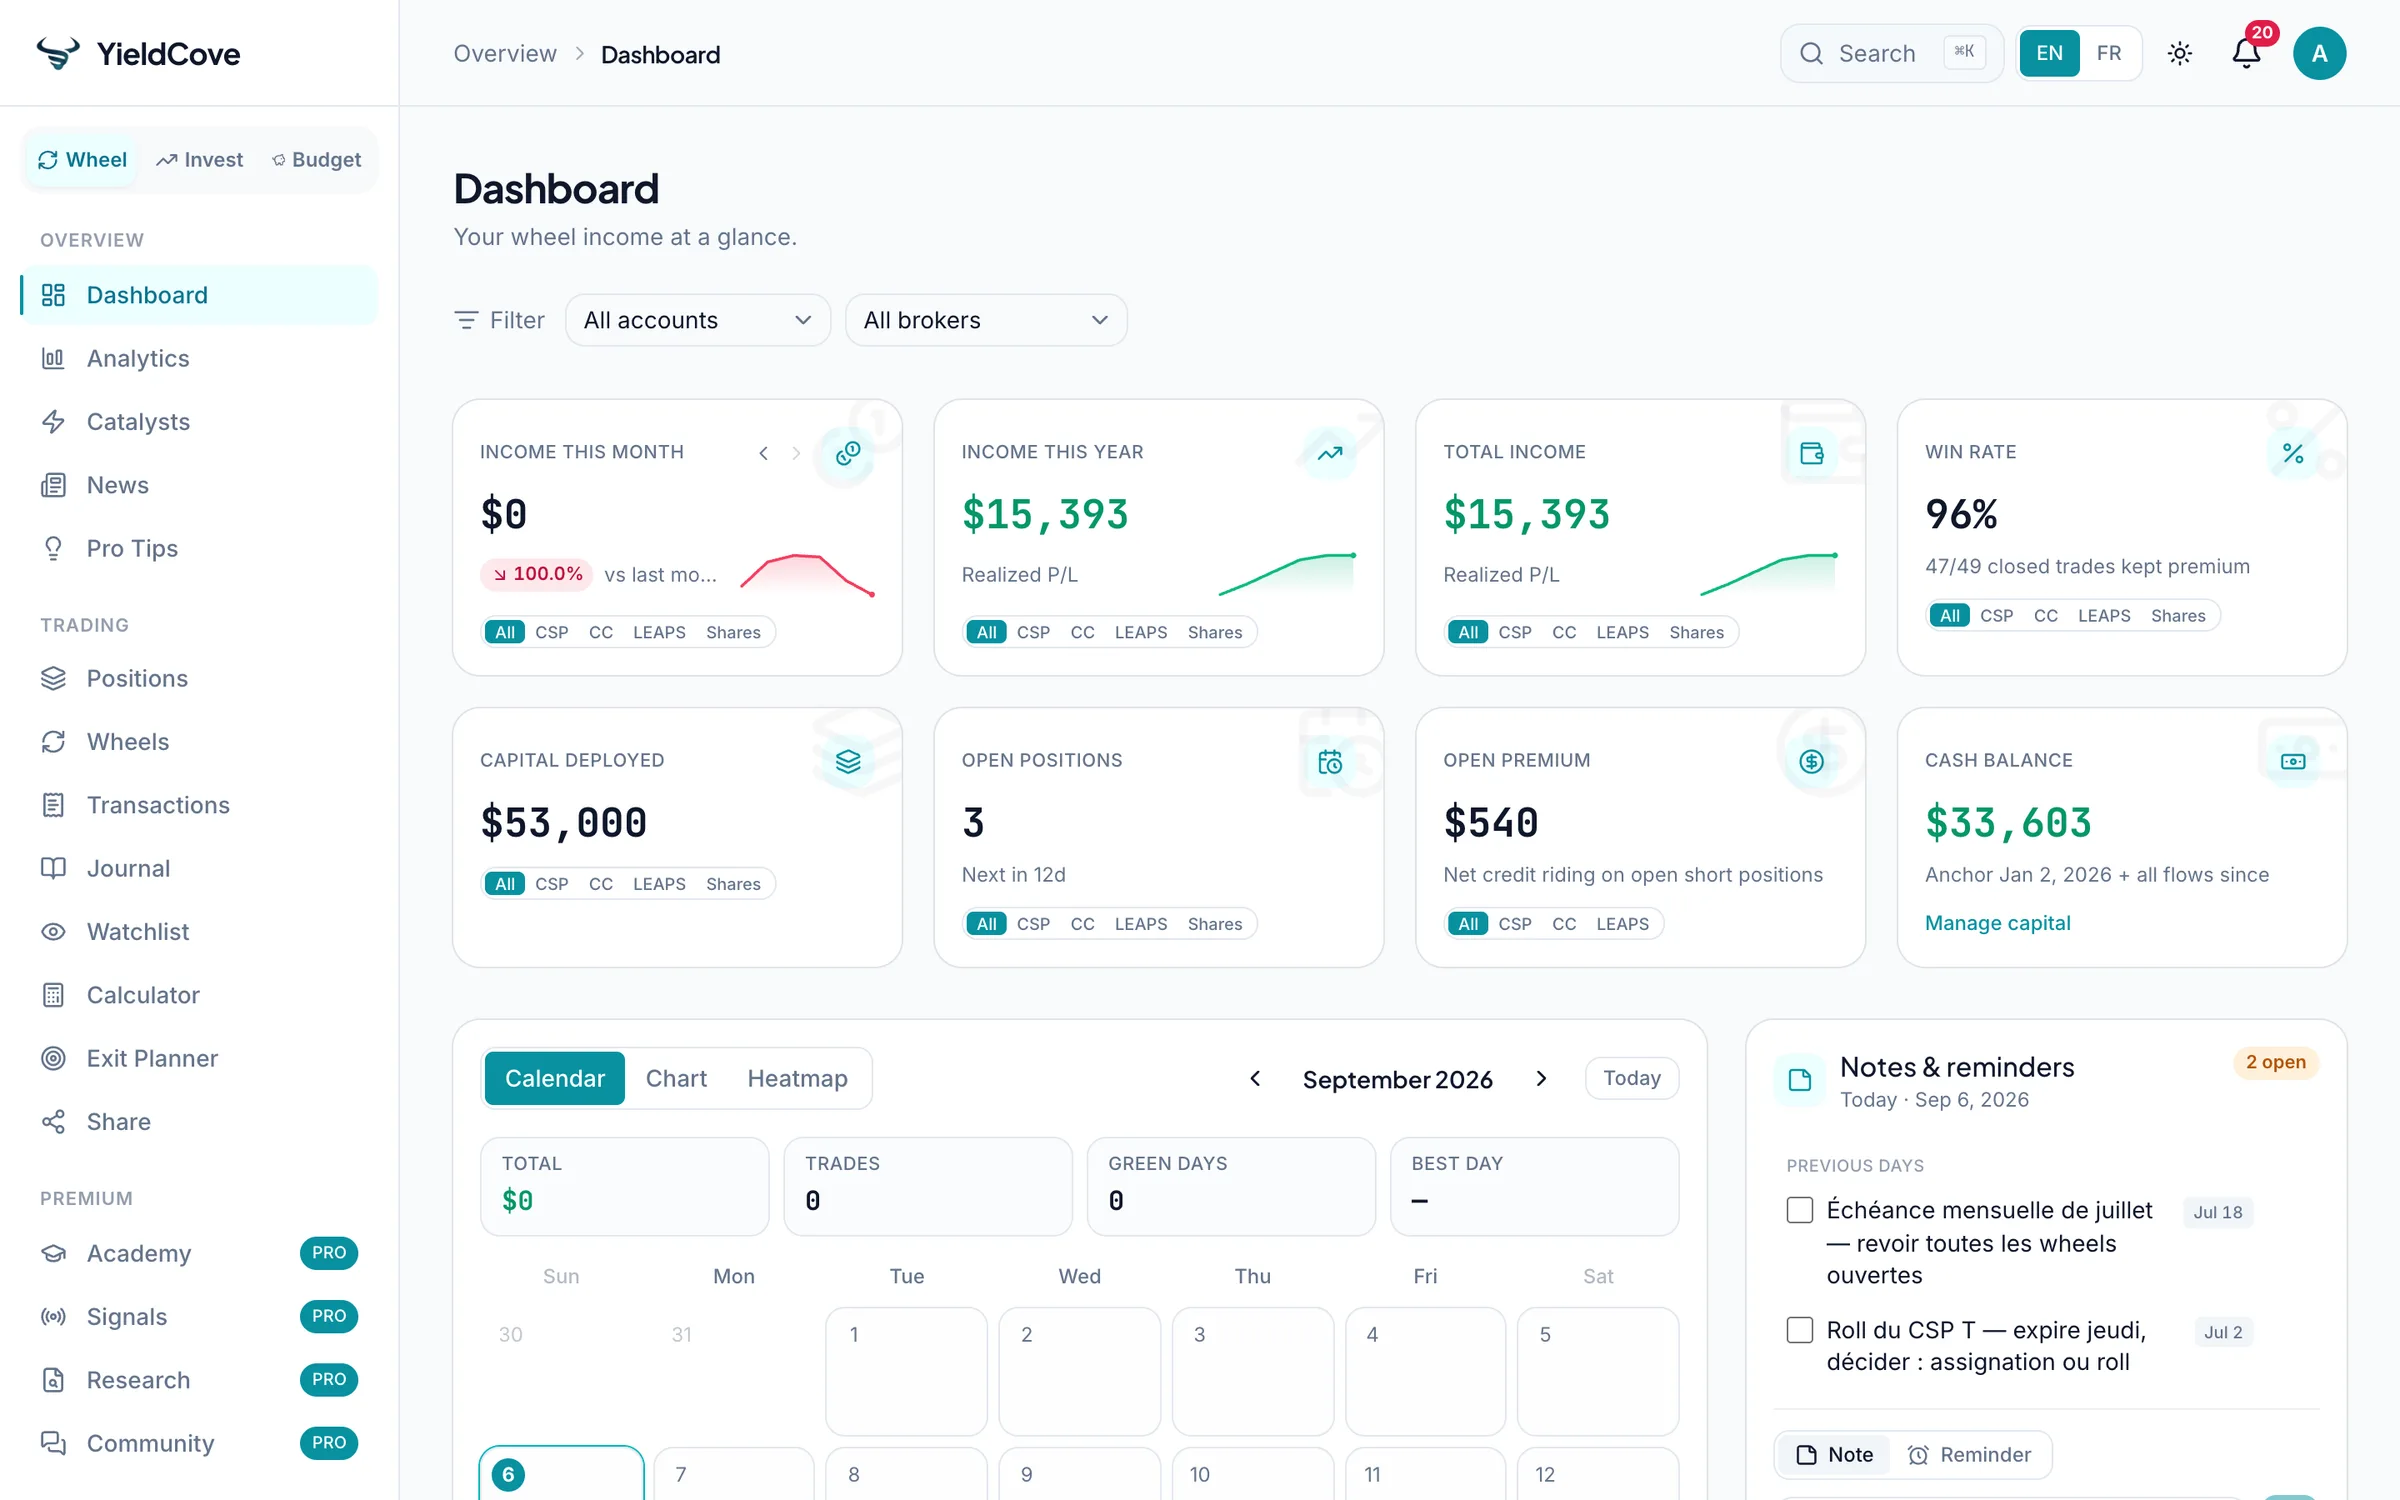The image size is (2400, 1500).
Task: Open Analytics in the sidebar
Action: click(x=198, y=358)
